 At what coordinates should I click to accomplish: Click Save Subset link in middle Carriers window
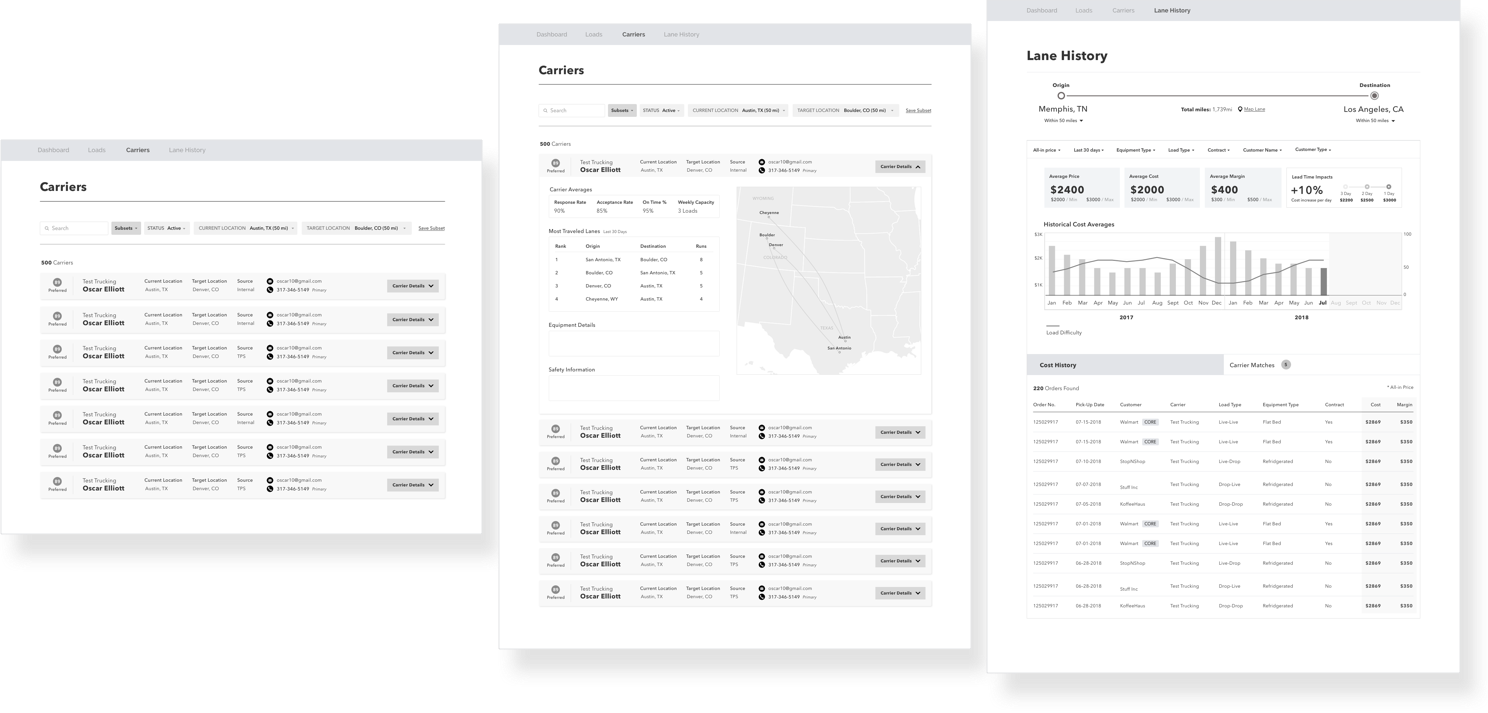coord(918,111)
